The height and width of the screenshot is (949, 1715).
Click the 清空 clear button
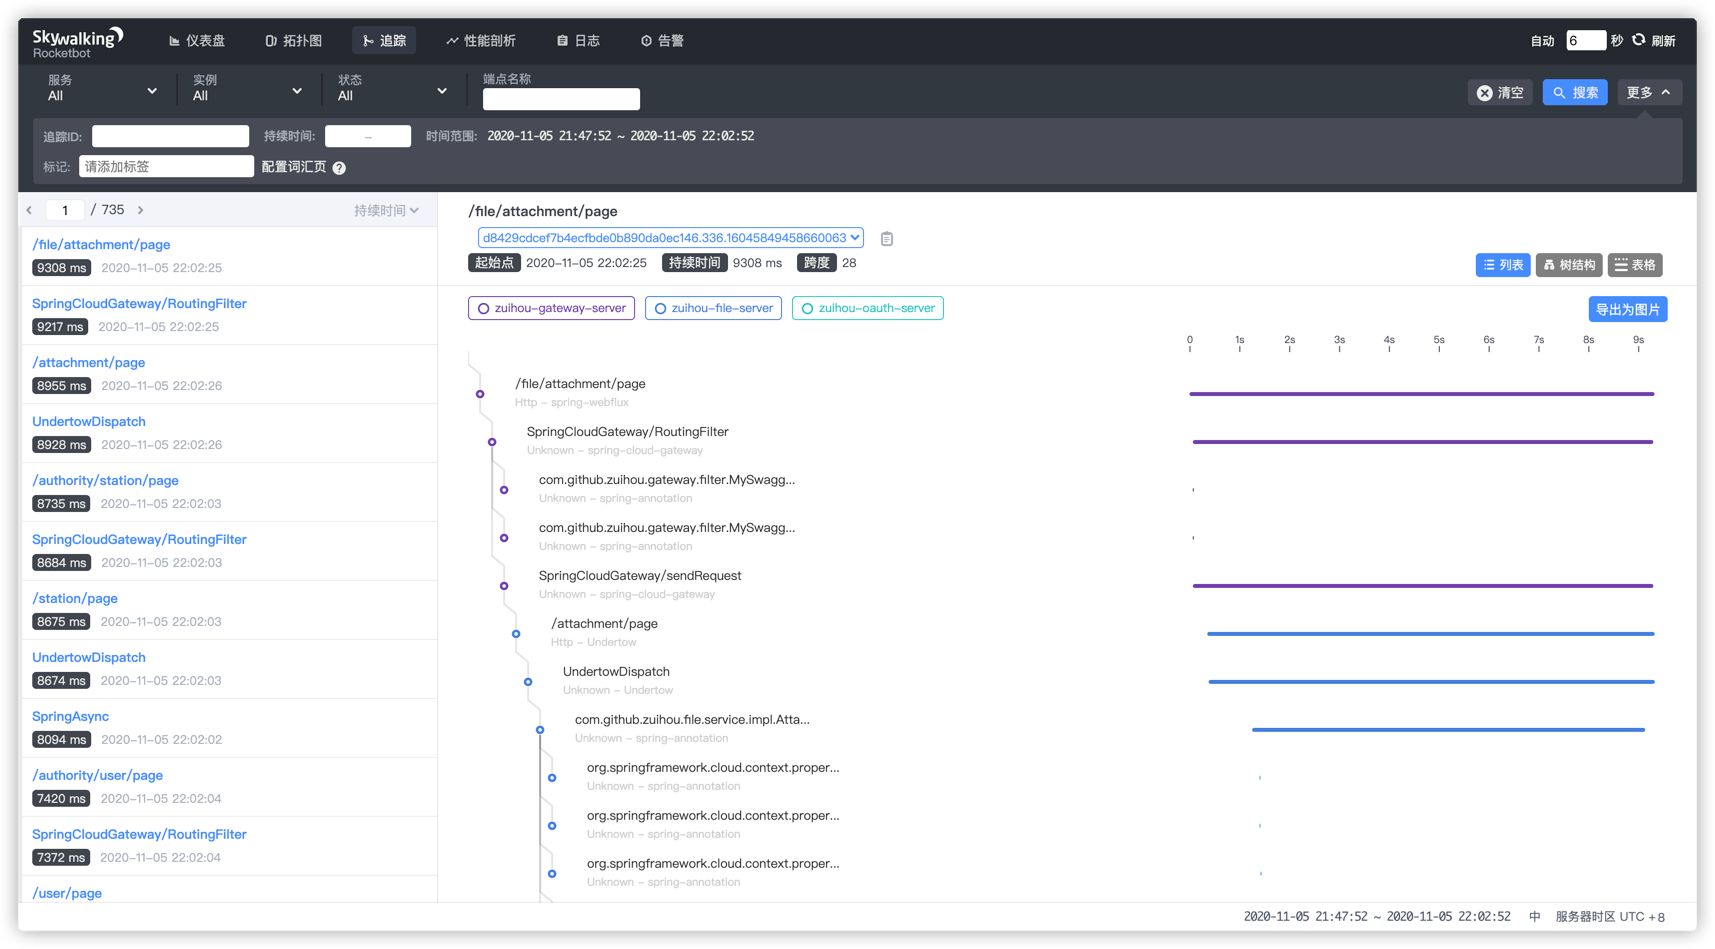pyautogui.click(x=1500, y=93)
